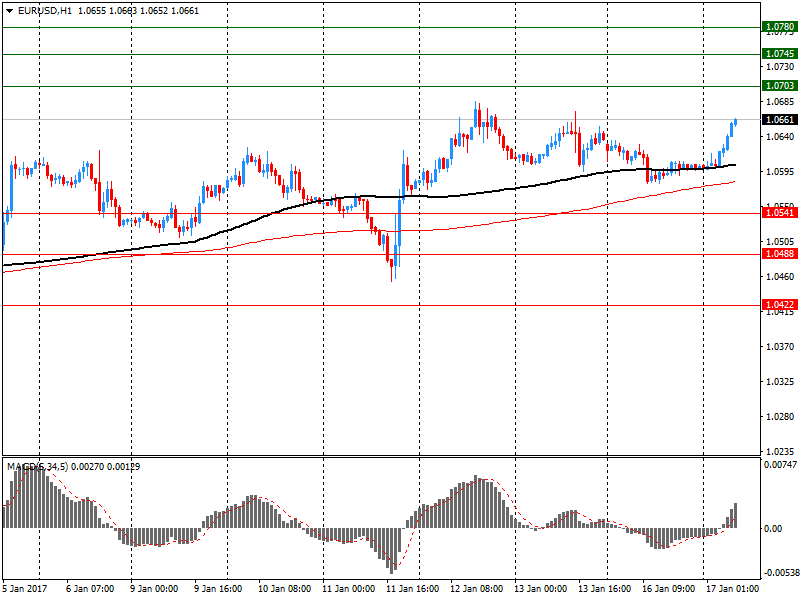Click the 1.0595 price scale value
800x600 pixels.
pos(780,171)
